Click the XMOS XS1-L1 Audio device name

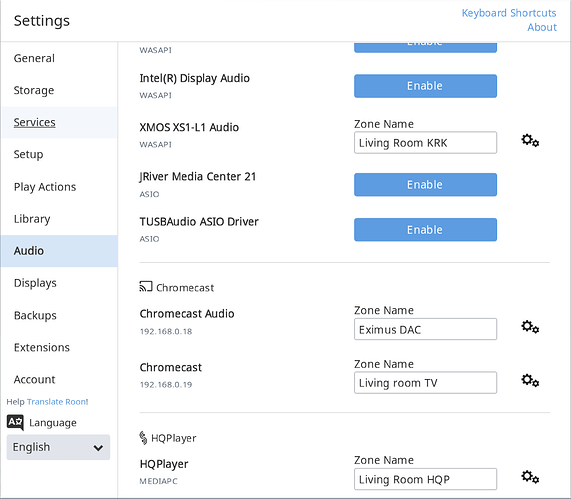(x=189, y=127)
